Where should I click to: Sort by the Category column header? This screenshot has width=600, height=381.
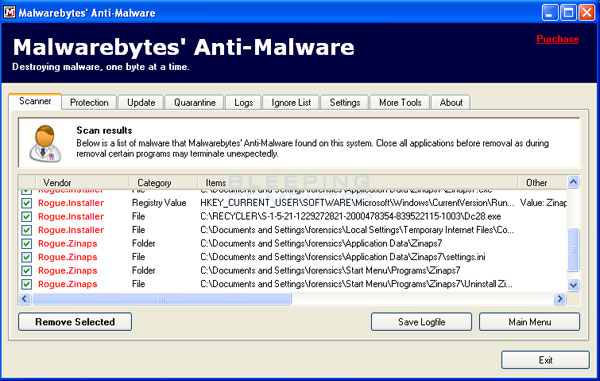[163, 182]
